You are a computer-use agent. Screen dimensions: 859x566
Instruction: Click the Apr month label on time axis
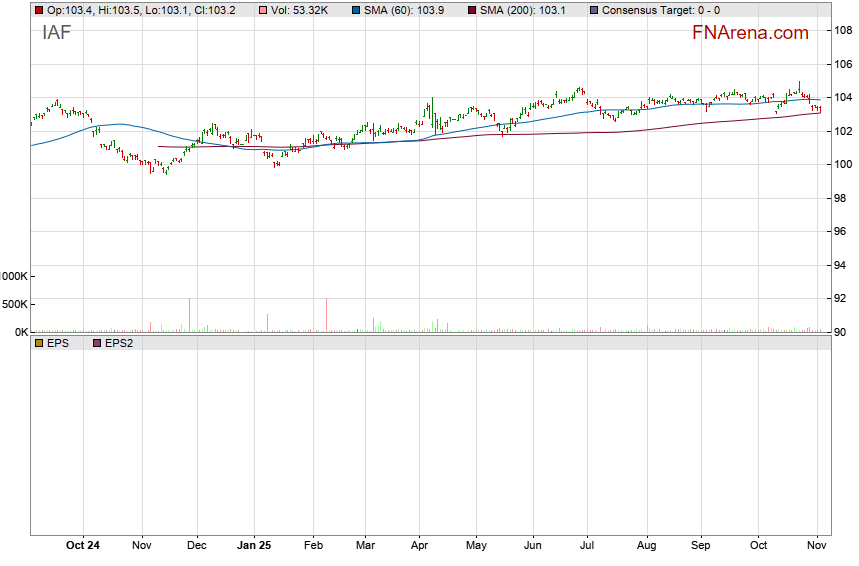click(419, 546)
